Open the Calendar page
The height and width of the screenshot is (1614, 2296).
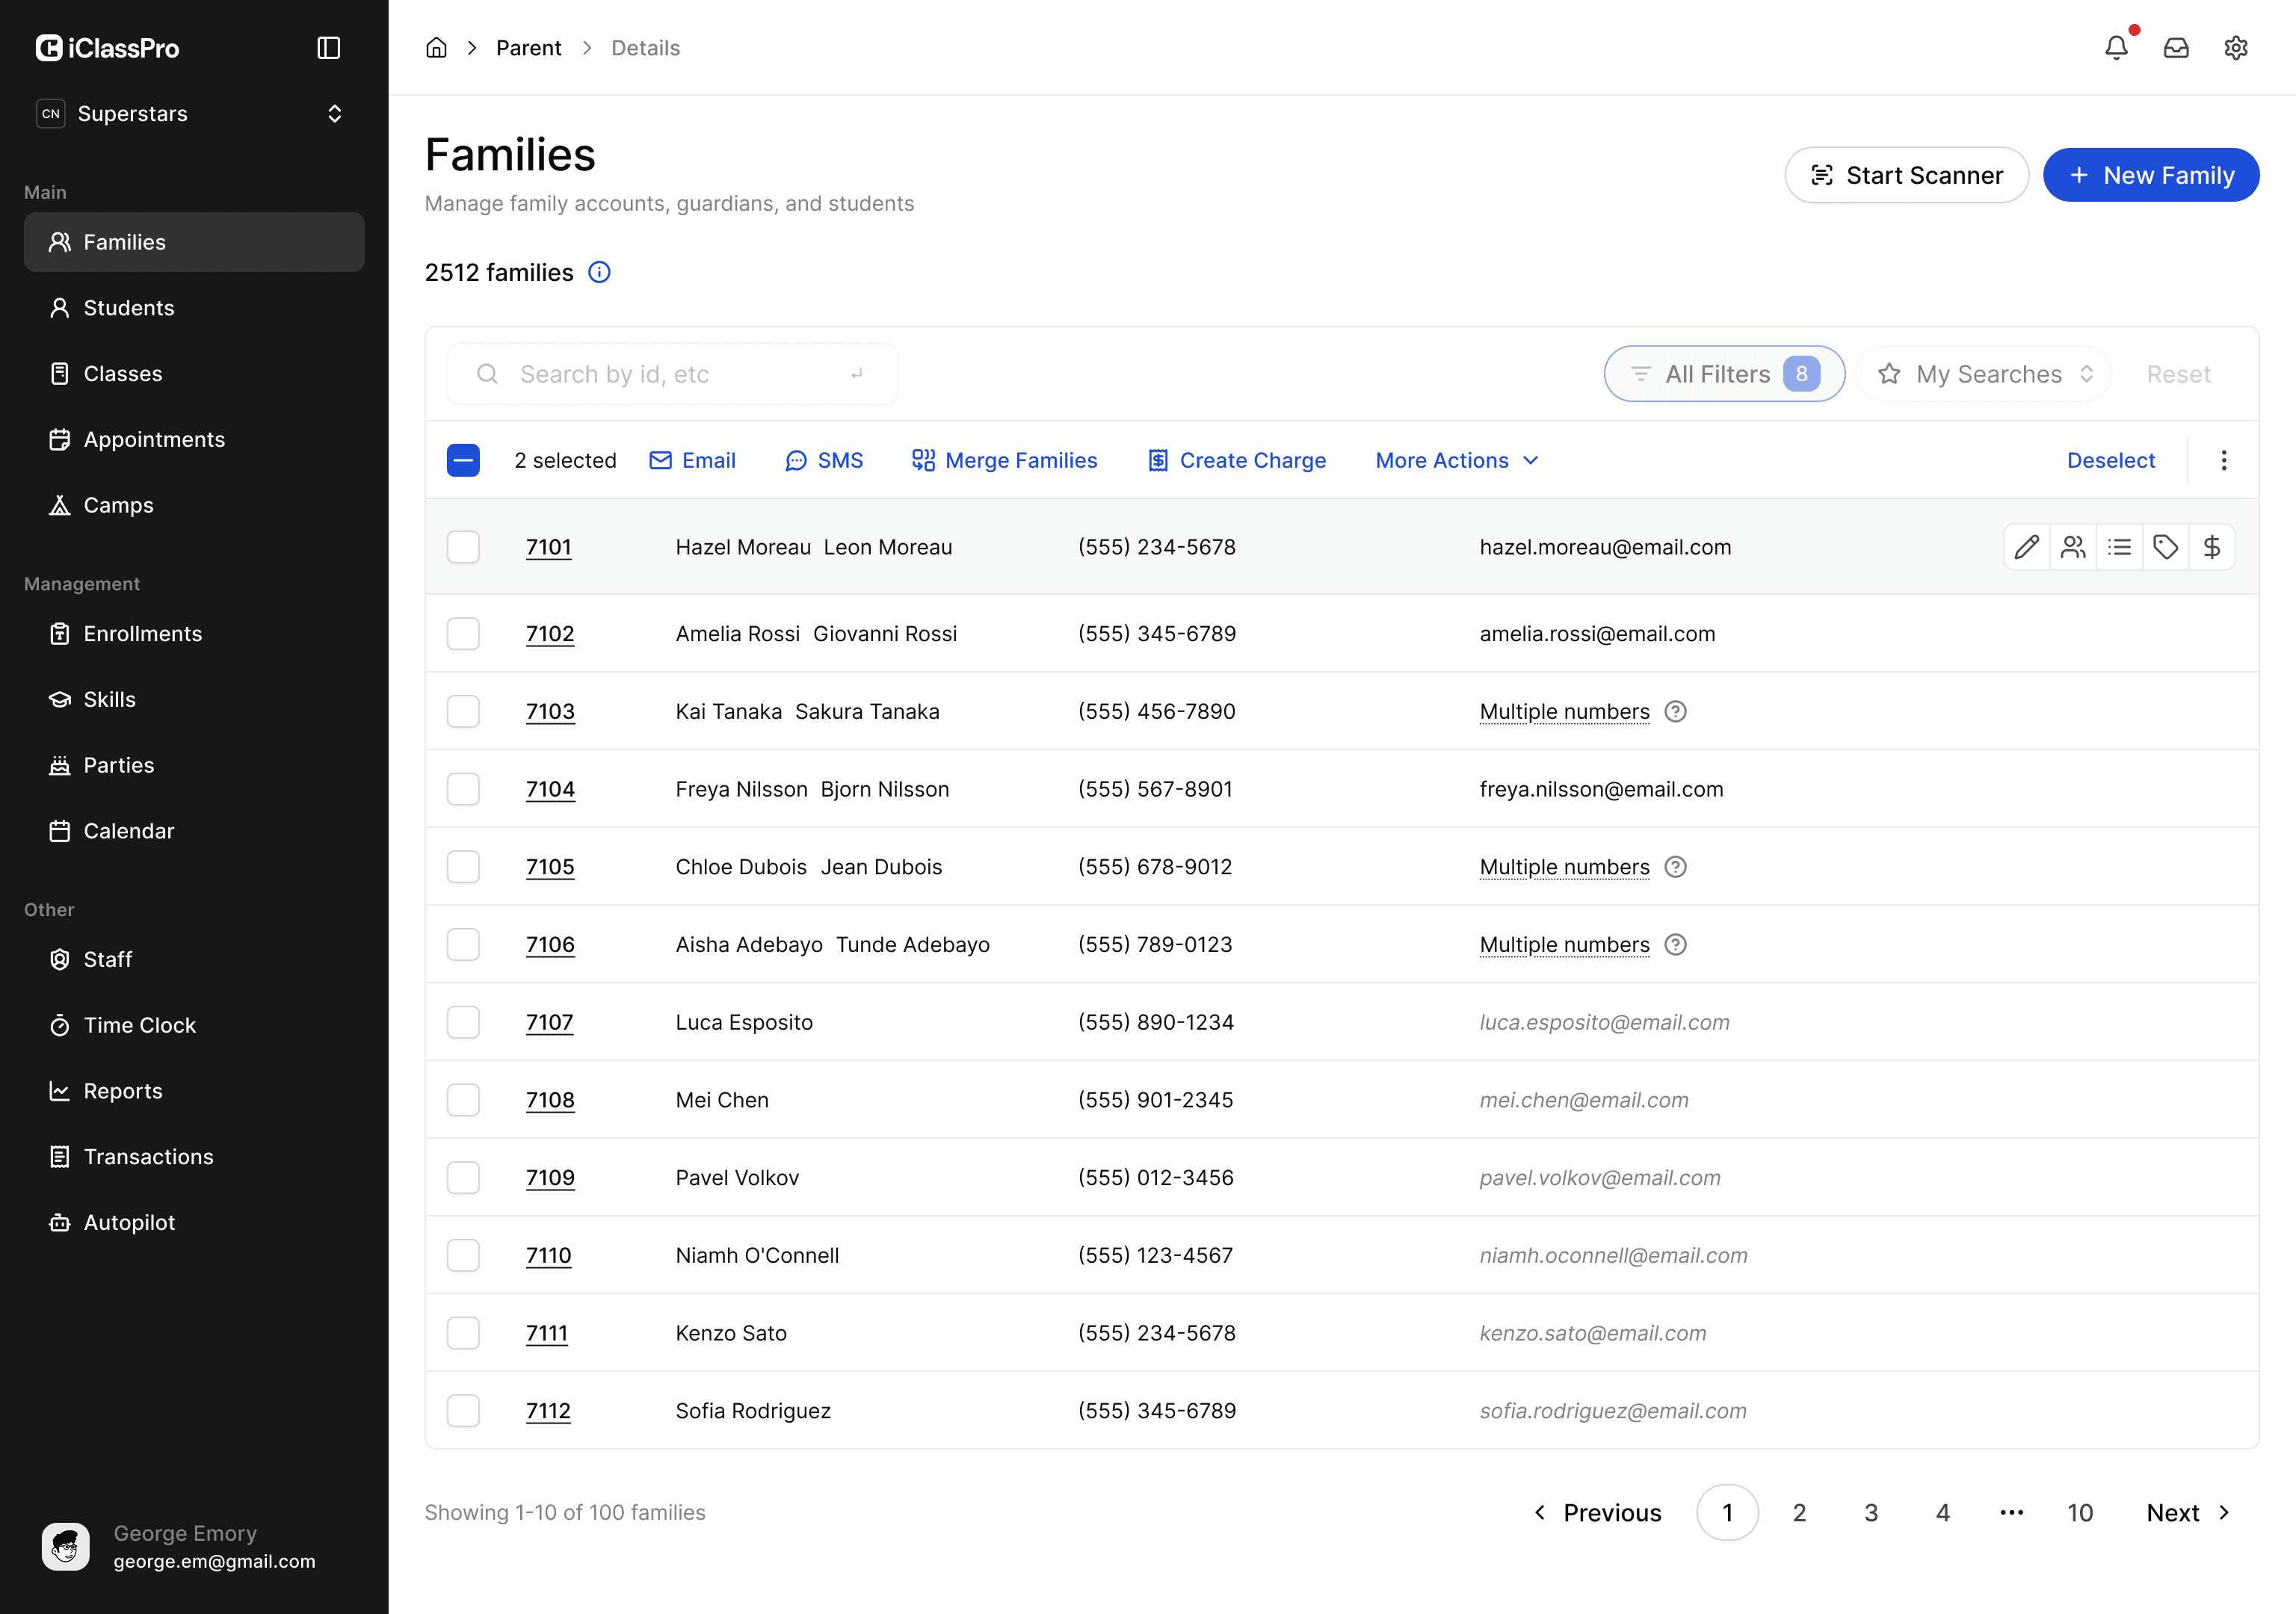coord(194,831)
